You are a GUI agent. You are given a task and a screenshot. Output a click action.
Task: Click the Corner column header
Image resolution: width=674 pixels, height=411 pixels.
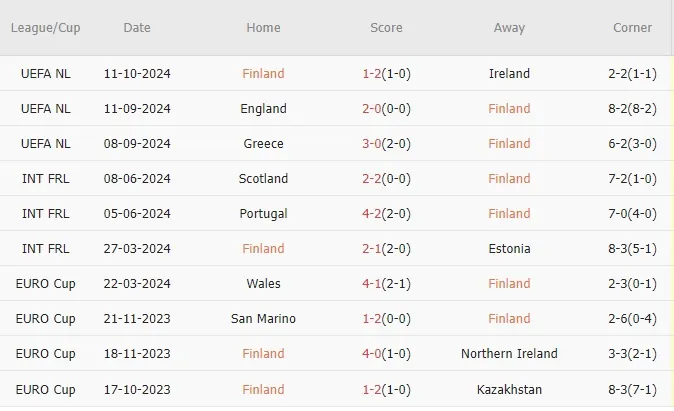coord(632,28)
